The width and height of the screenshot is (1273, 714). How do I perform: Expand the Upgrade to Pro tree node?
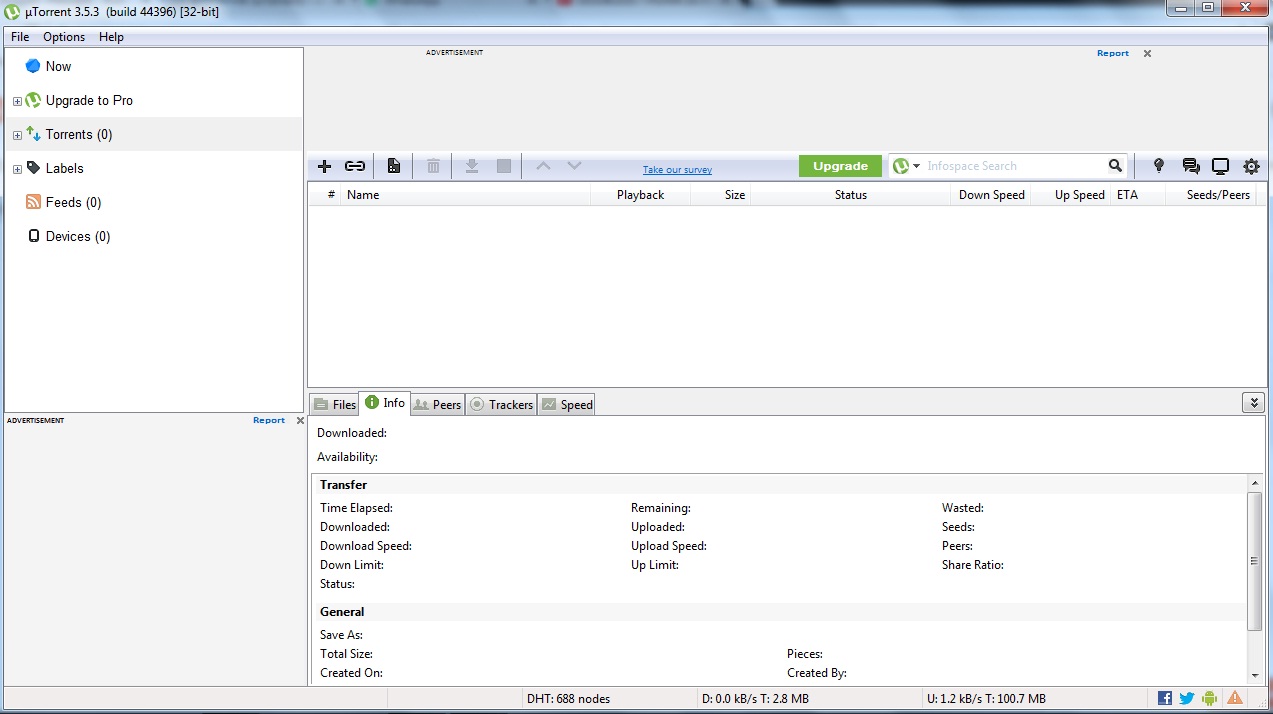click(x=17, y=101)
